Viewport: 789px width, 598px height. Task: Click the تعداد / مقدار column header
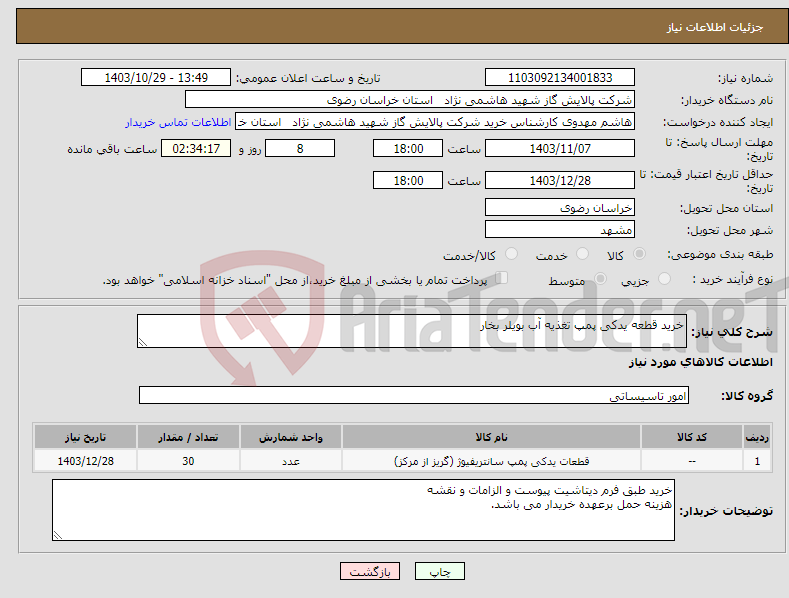pyautogui.click(x=188, y=437)
